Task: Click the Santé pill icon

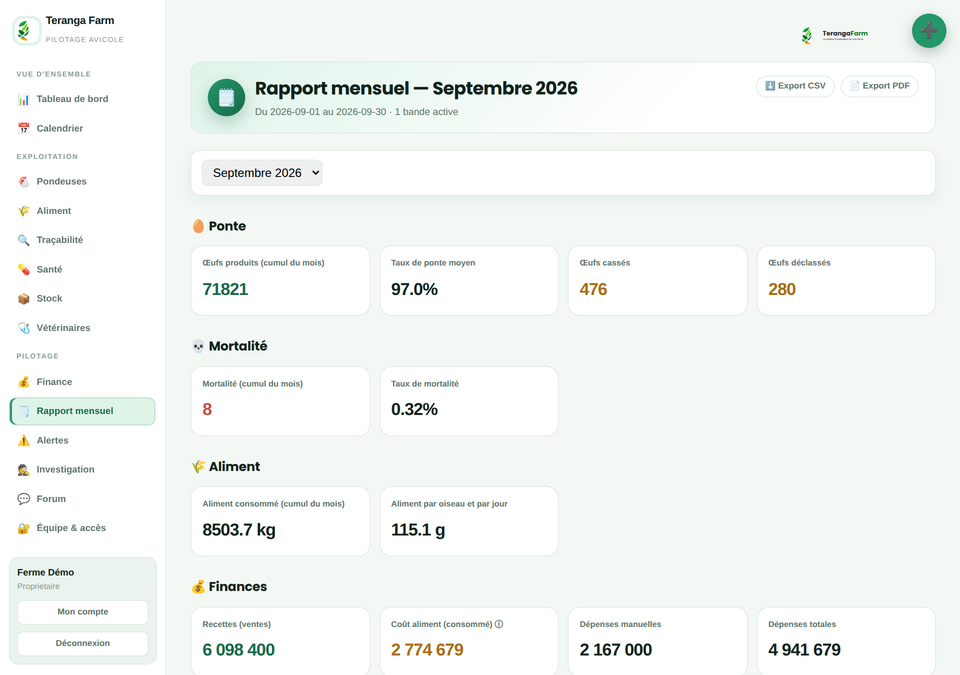Action: tap(23, 270)
